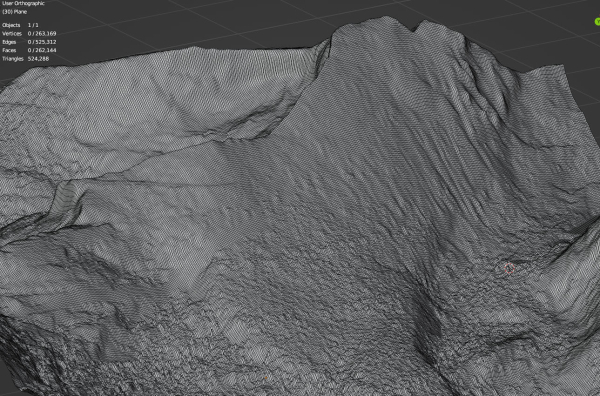600x396 pixels.
Task: Click the Faces 0/262,144 statistic
Action: point(29,50)
